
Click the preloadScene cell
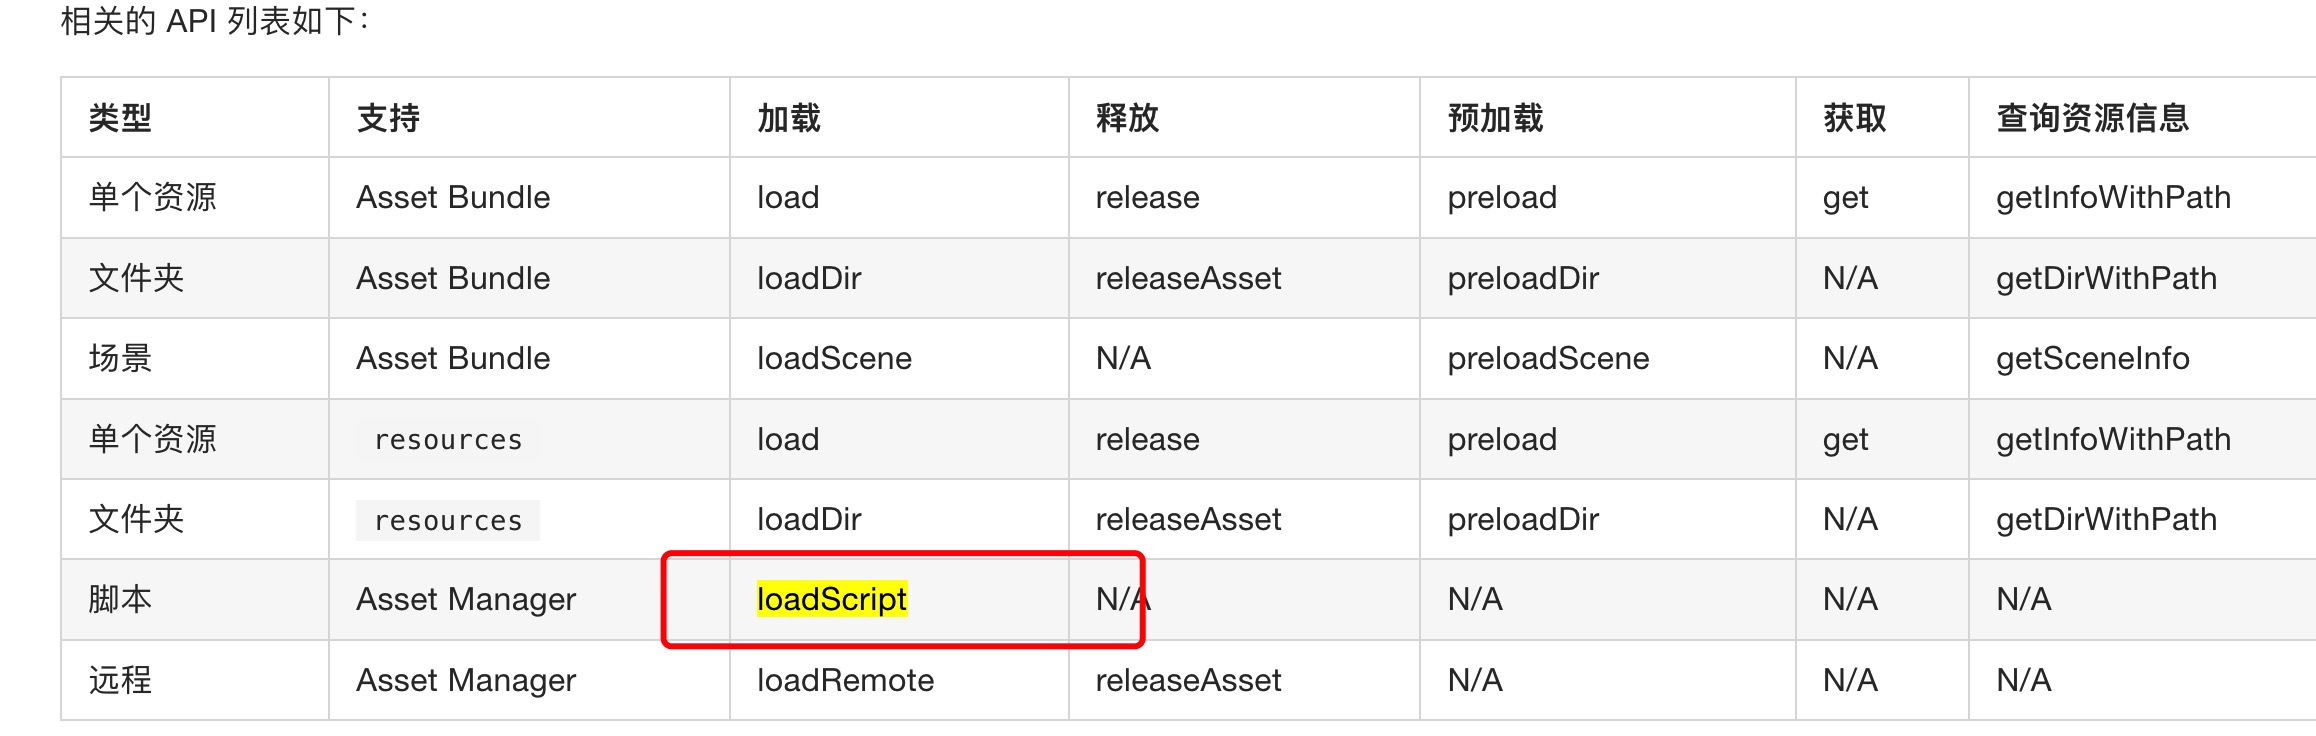(1548, 358)
